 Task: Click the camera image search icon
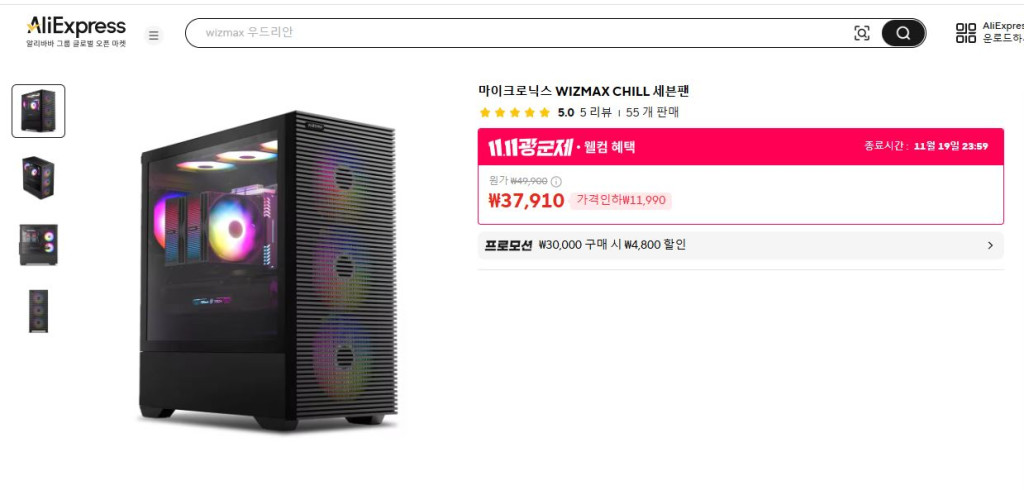tap(861, 33)
